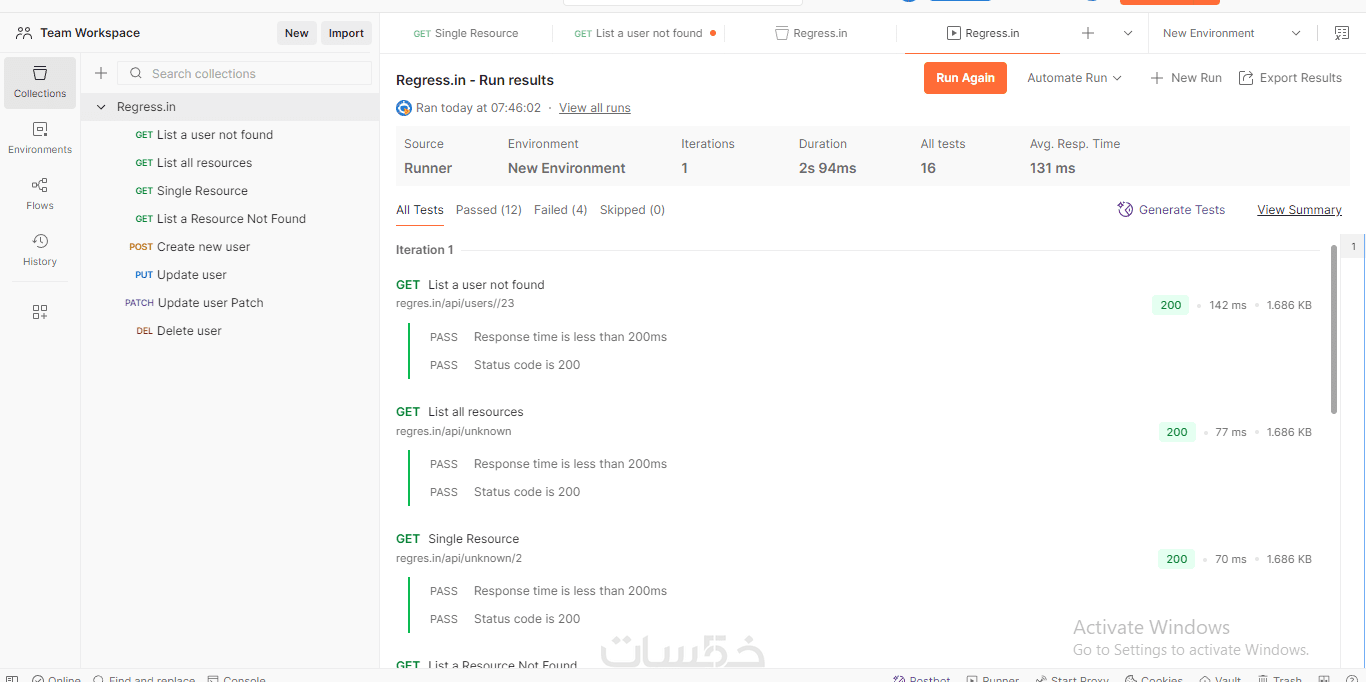Open POST Create new user request
The image size is (1366, 682).
pos(230,247)
